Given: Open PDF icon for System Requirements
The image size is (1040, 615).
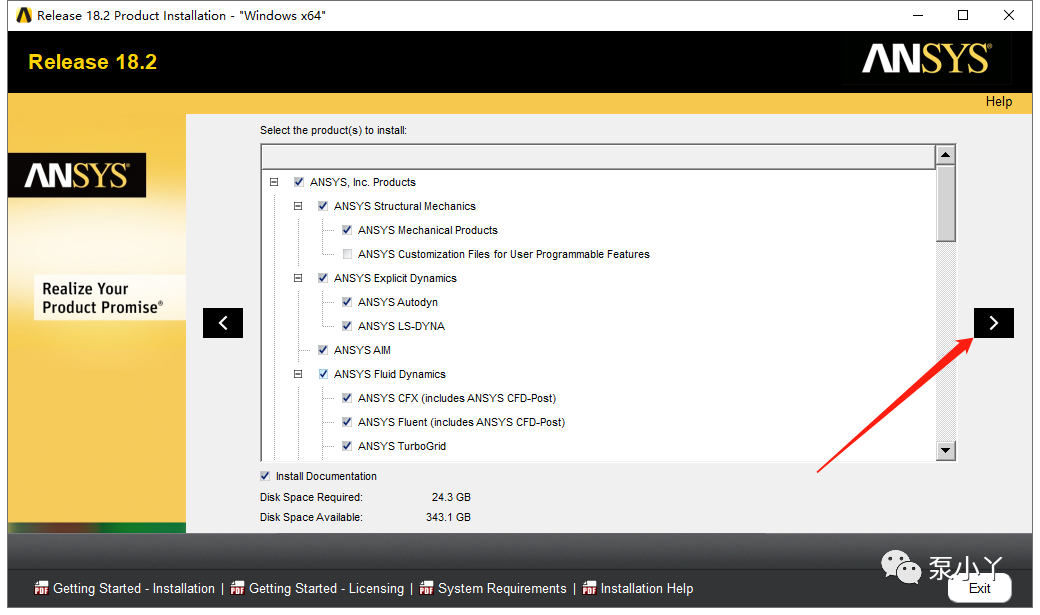Looking at the screenshot, I should tap(426, 588).
